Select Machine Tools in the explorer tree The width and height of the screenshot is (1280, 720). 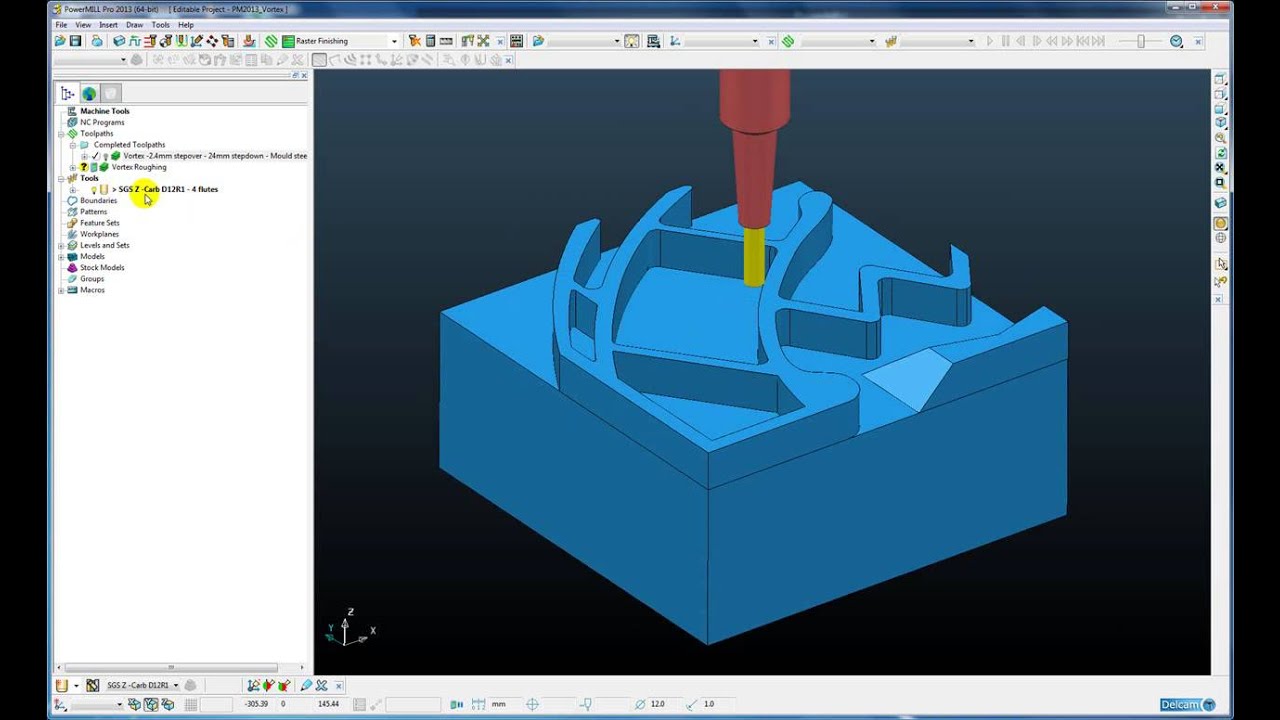pyautogui.click(x=105, y=111)
